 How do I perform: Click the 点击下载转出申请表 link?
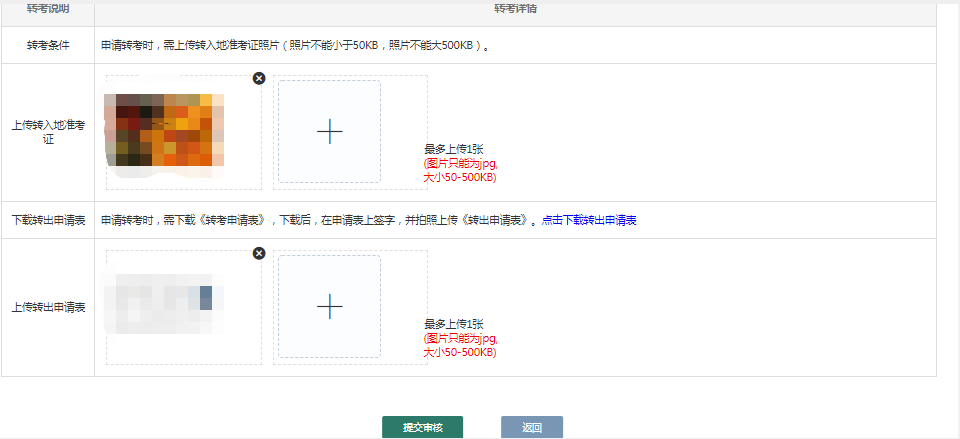(x=589, y=220)
